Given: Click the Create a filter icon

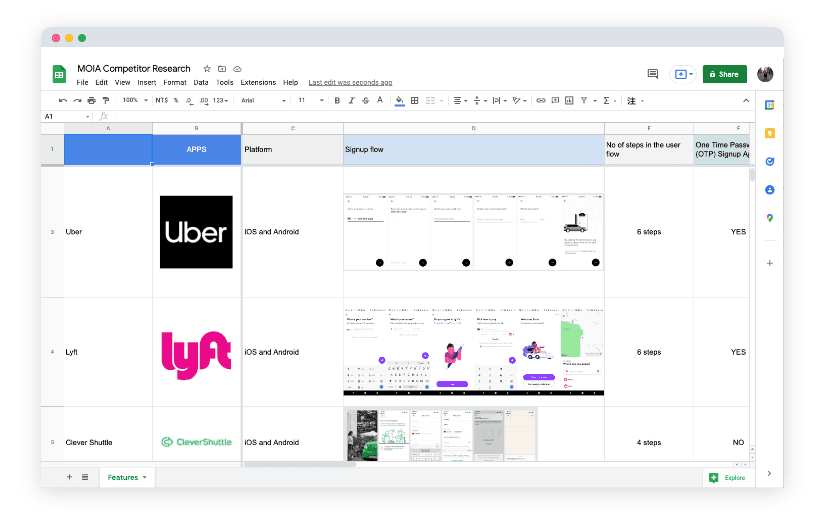Looking at the screenshot, I should pos(584,100).
